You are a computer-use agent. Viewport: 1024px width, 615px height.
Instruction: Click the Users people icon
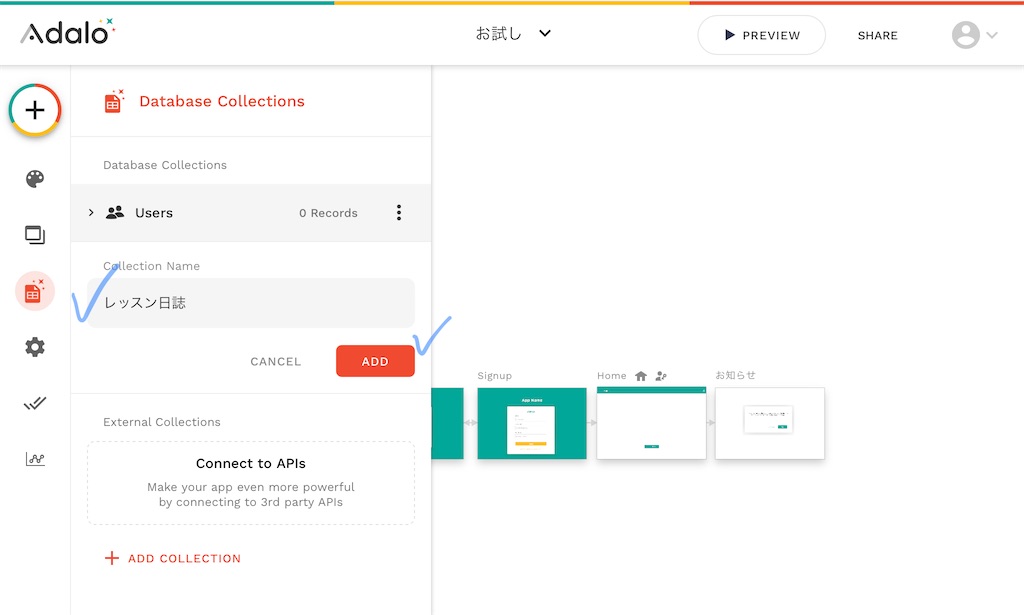tap(115, 213)
